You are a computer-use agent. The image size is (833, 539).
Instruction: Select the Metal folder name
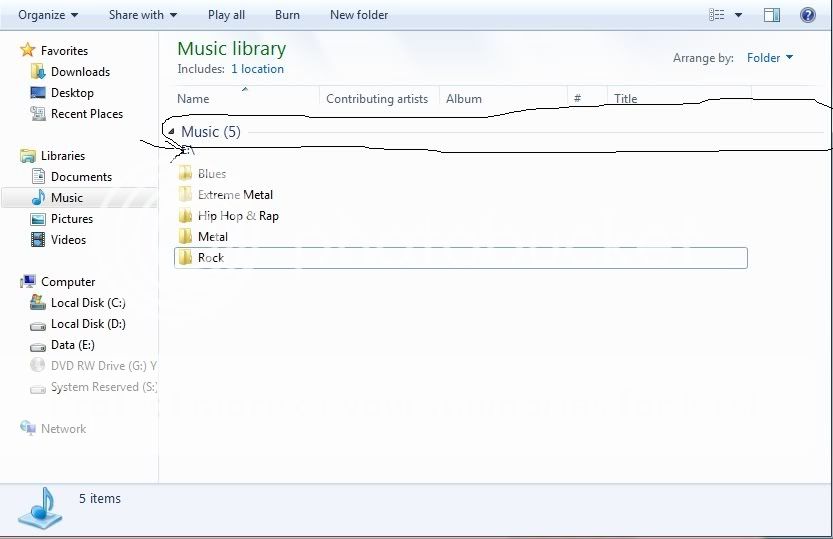(212, 237)
